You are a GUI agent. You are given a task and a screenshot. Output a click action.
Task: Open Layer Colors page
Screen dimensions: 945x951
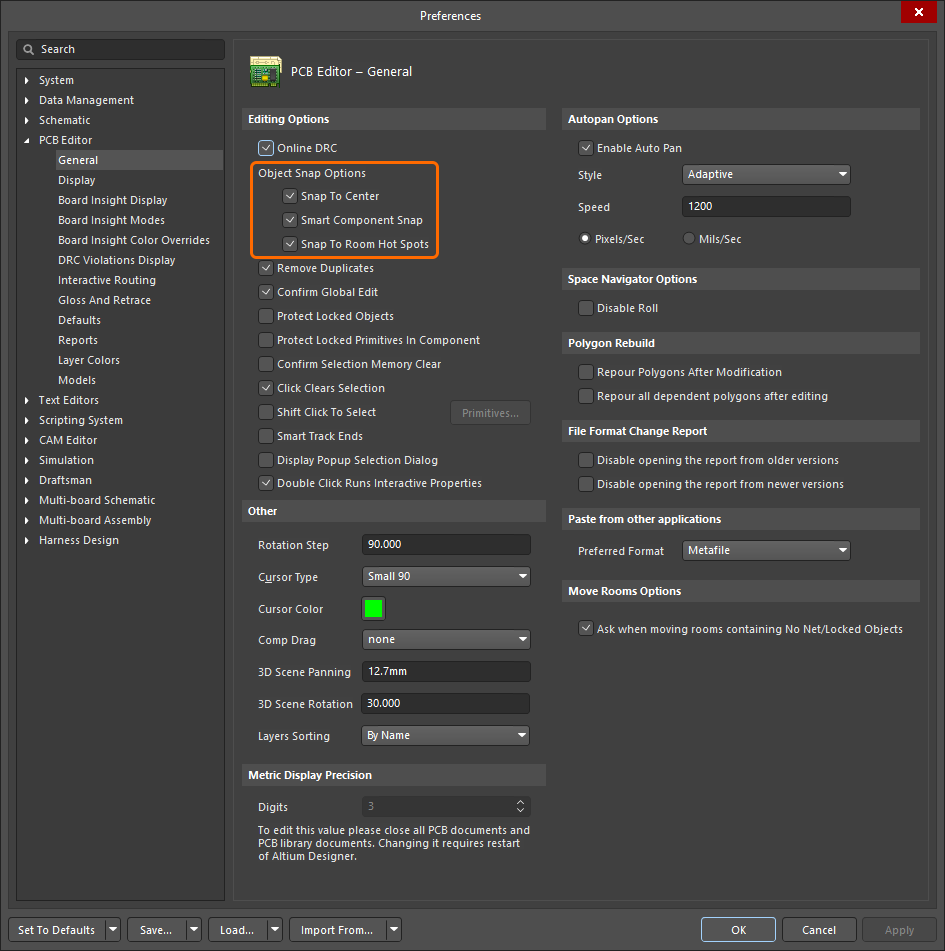pyautogui.click(x=89, y=360)
